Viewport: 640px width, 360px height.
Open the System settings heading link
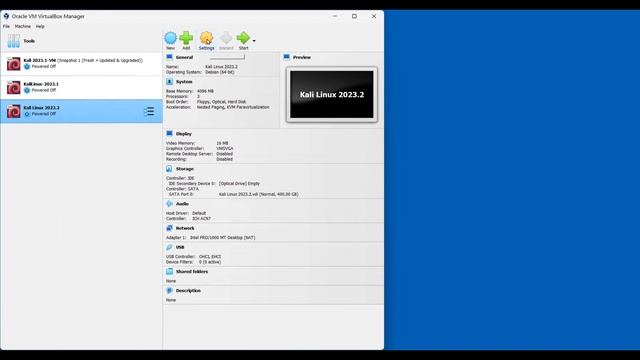point(184,82)
